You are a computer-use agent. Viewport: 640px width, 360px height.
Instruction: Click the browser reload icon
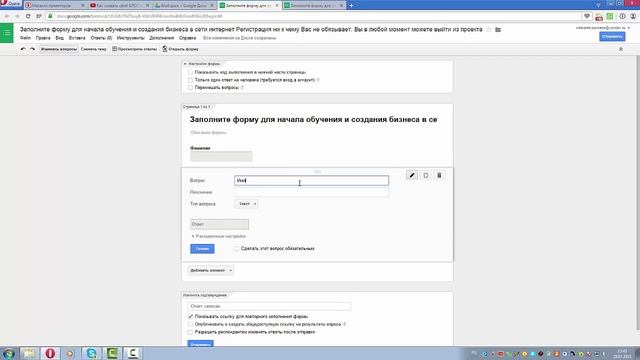[28, 16]
